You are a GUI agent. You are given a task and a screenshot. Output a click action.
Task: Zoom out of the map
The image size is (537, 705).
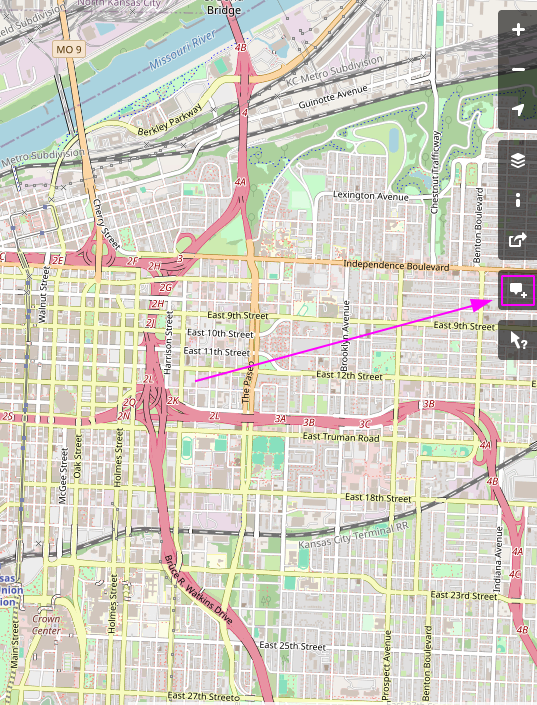point(518,70)
